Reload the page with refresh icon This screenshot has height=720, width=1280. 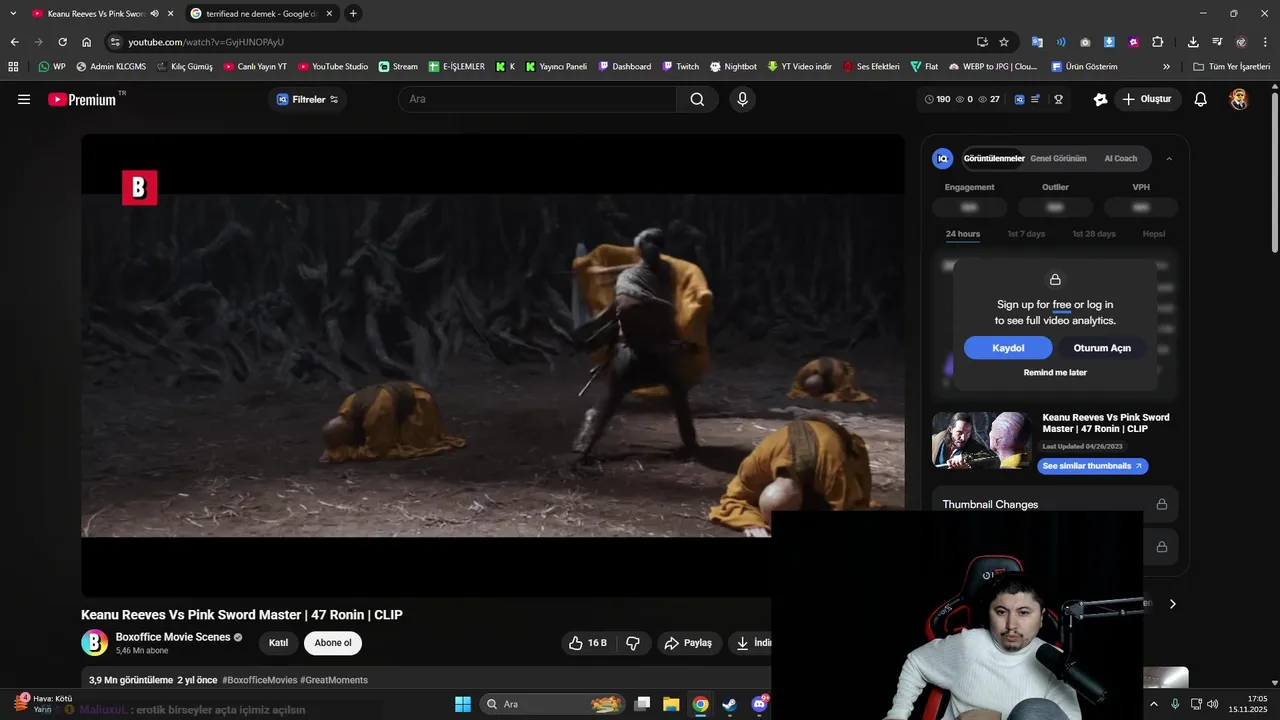coord(62,42)
